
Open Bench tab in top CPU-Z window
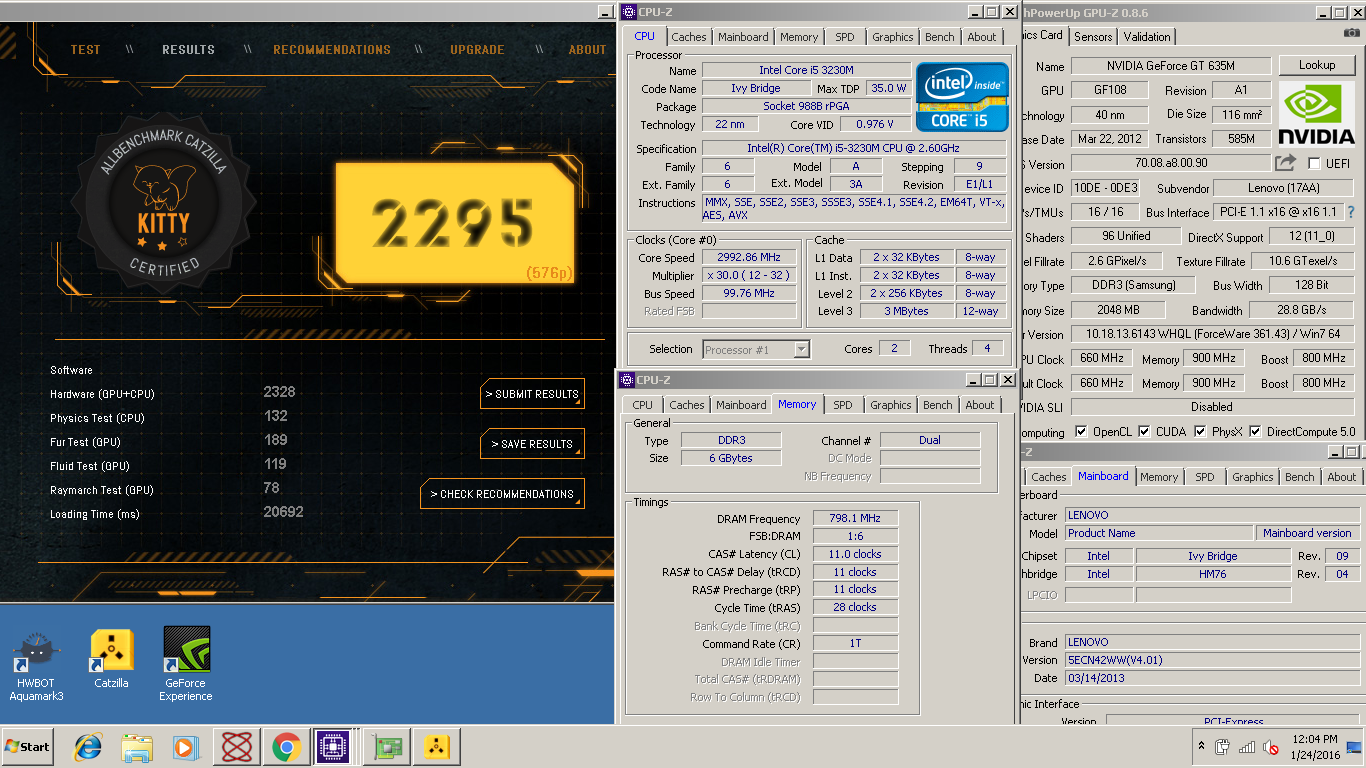pos(940,37)
